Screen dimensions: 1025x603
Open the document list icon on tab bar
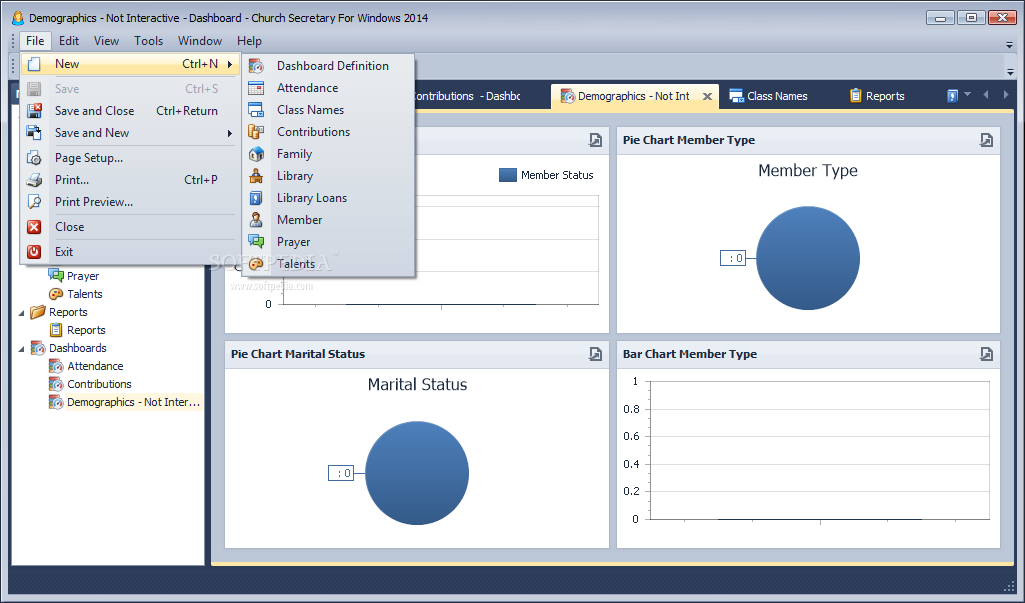(x=952, y=96)
